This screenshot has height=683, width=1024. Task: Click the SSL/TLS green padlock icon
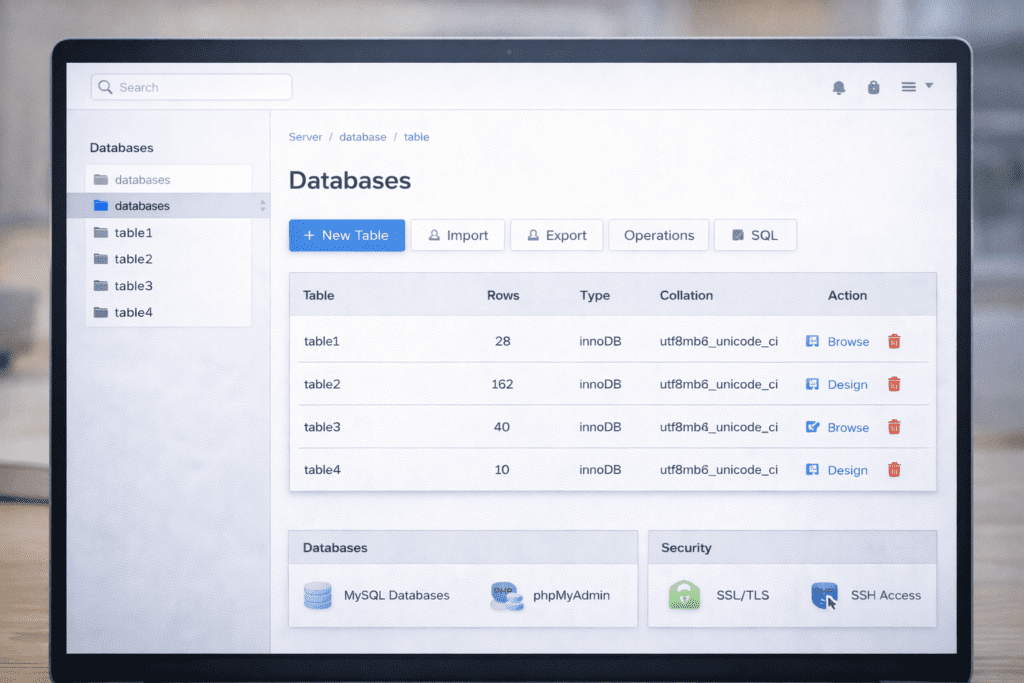tap(684, 595)
